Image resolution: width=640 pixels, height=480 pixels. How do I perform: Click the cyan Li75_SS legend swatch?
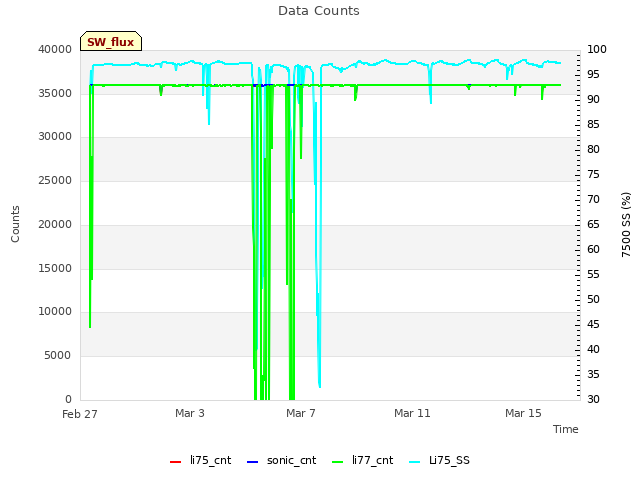[414, 462]
